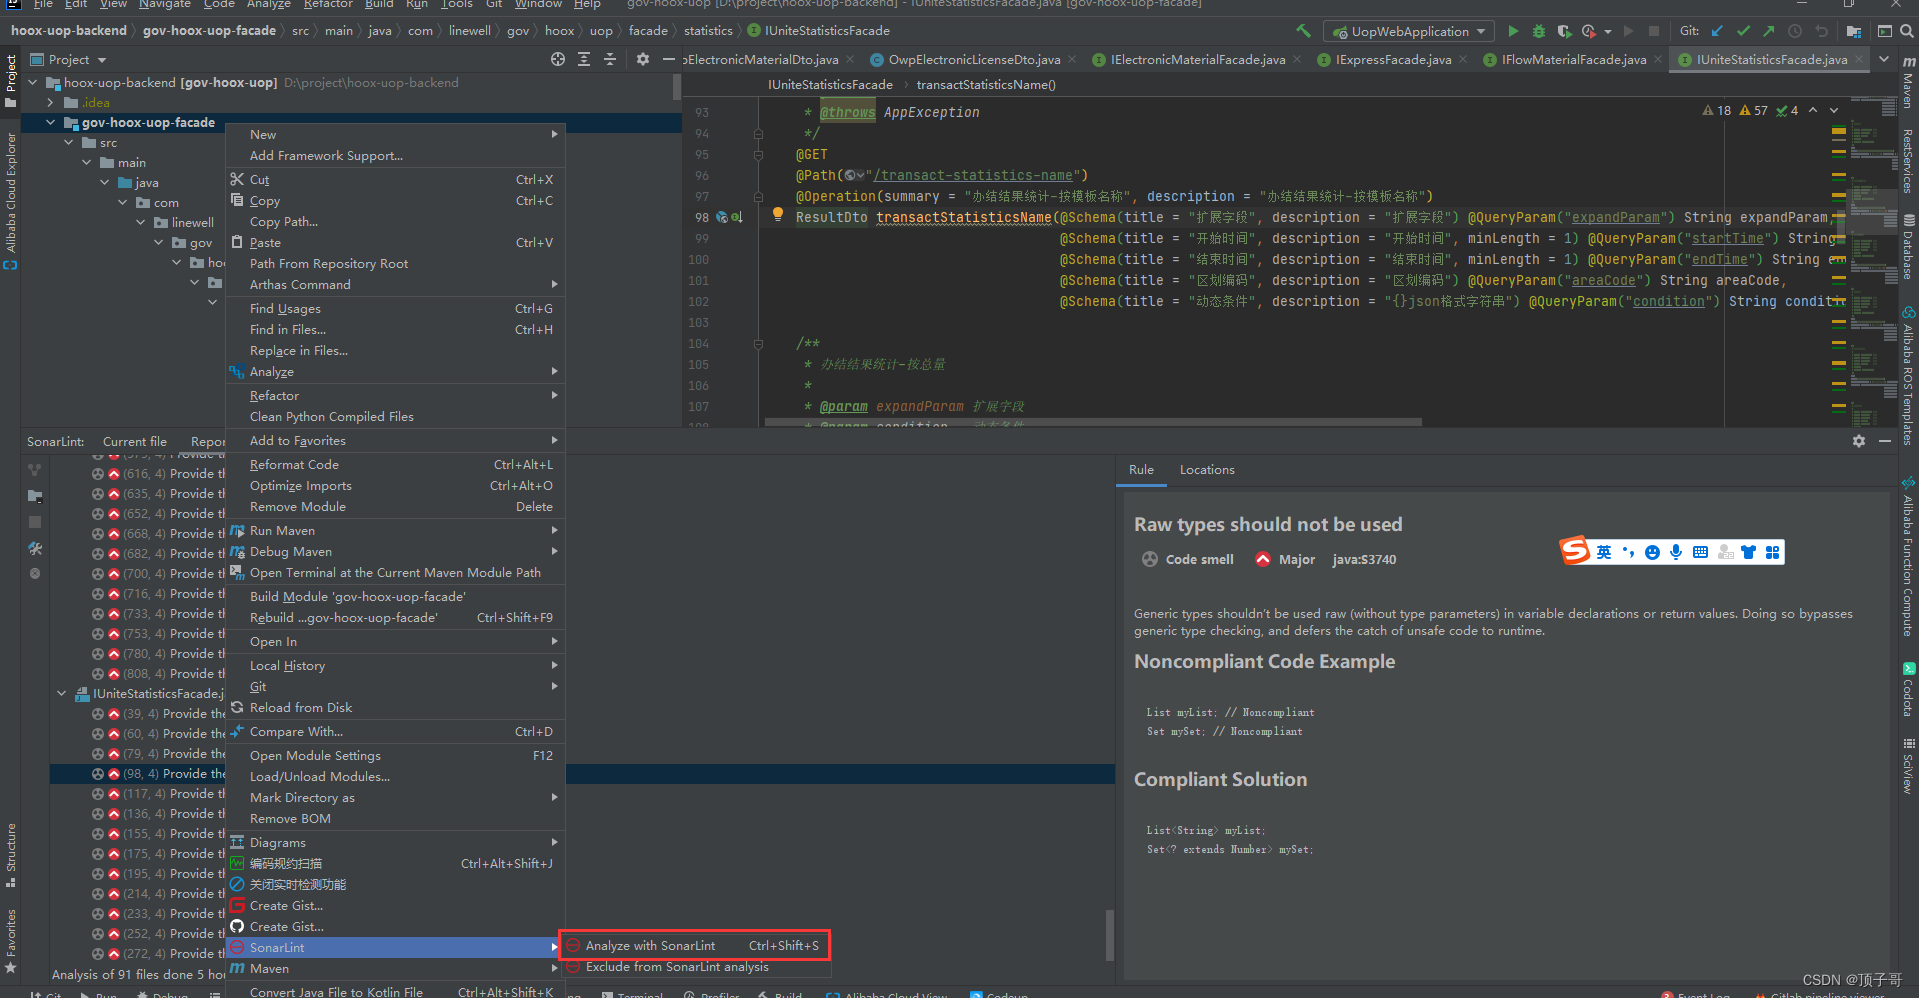The image size is (1919, 998).
Task: Click the SonarLint clear results icon
Action: (35, 574)
